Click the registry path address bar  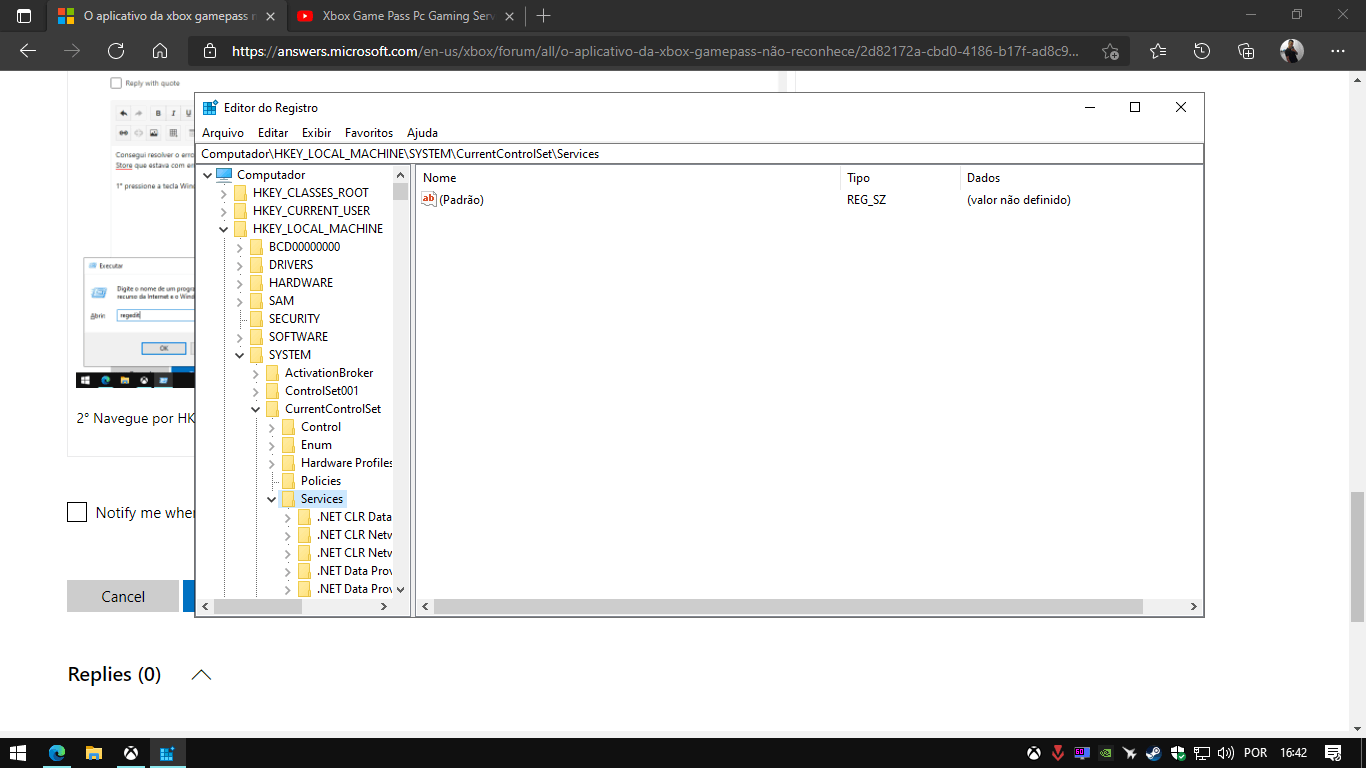point(700,154)
